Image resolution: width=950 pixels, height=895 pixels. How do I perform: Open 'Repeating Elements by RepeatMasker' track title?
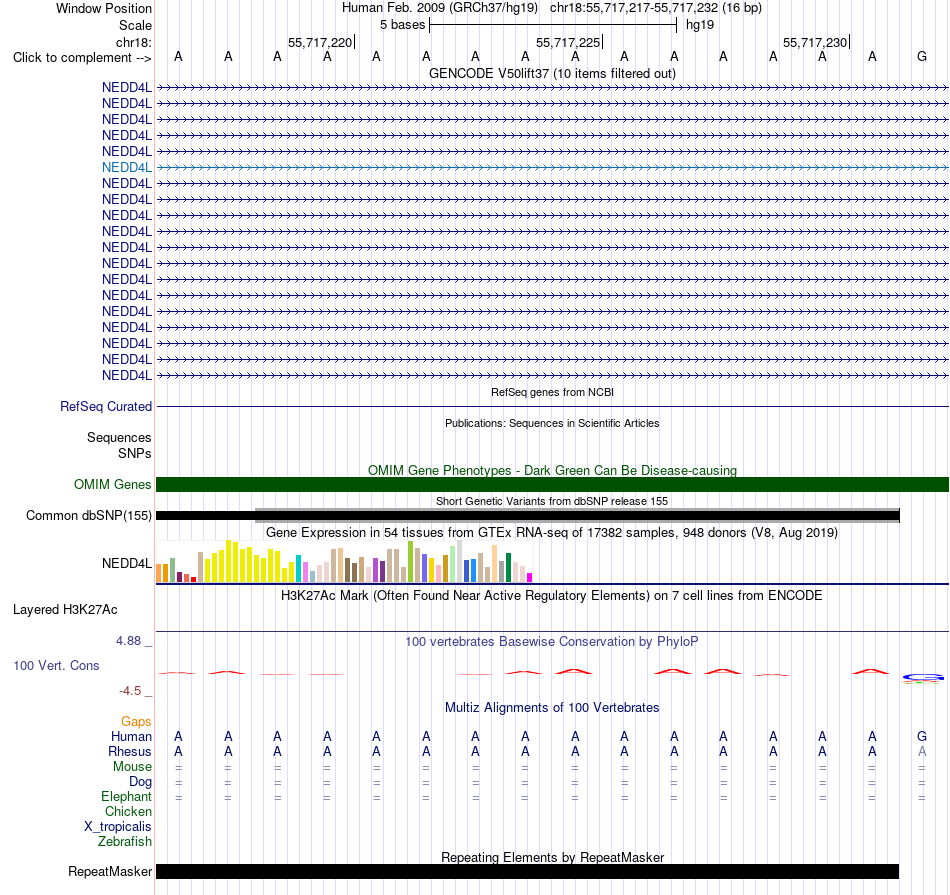[552, 857]
